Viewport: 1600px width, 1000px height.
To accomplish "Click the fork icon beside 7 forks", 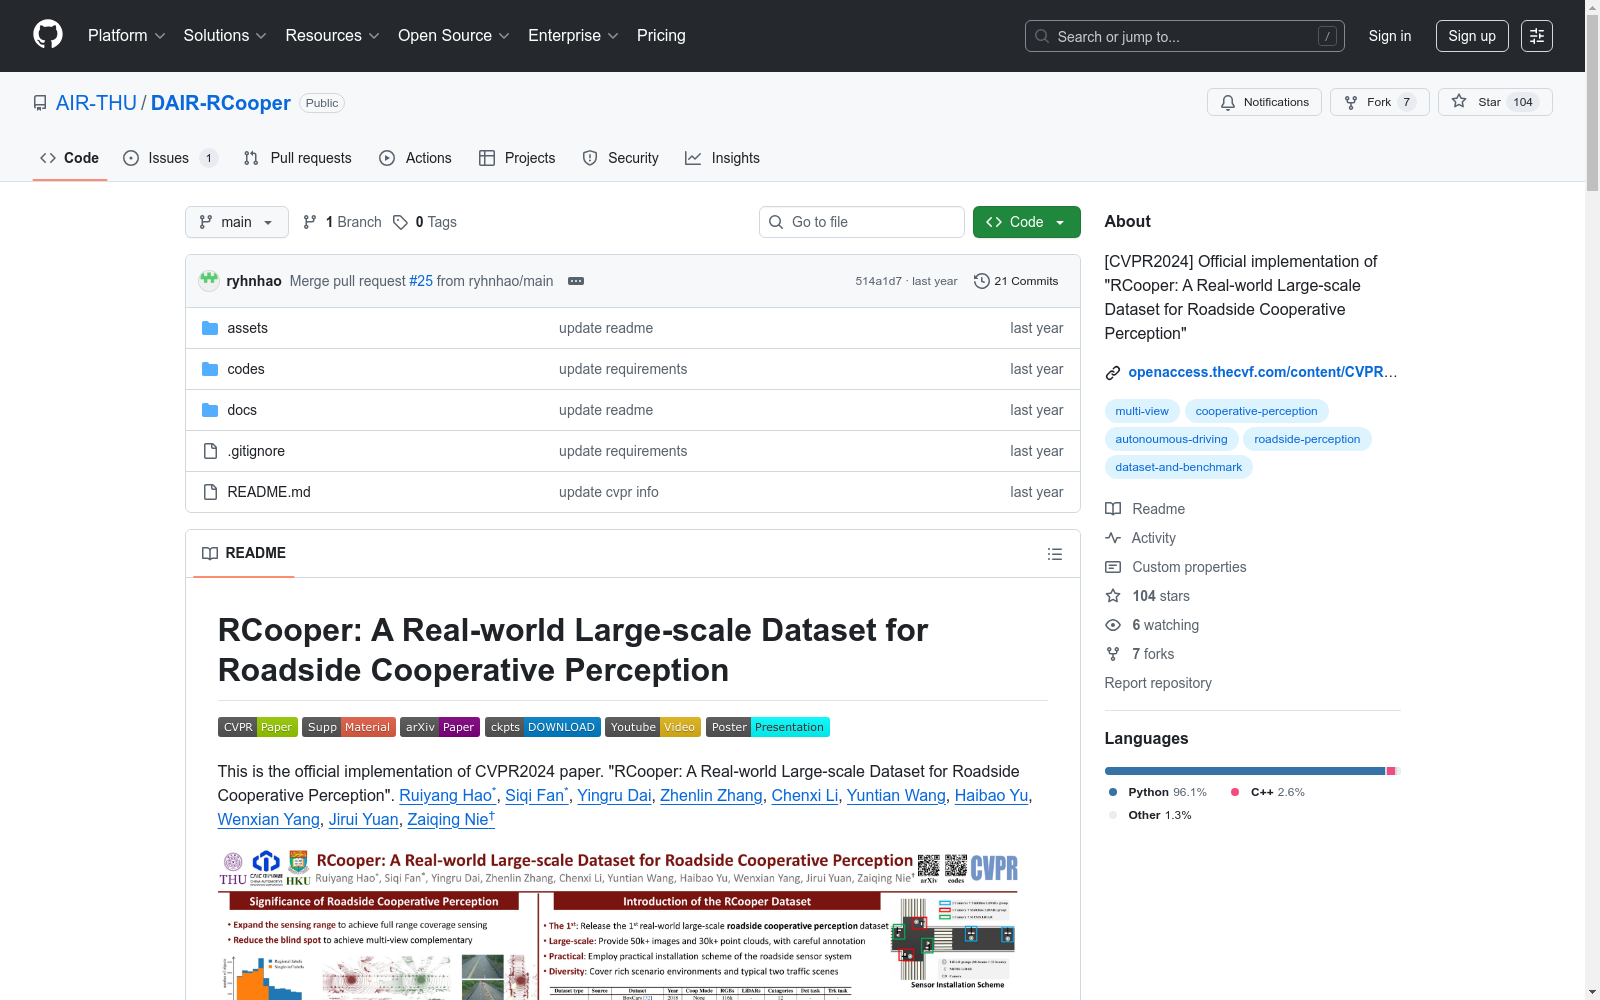I will pos(1113,654).
